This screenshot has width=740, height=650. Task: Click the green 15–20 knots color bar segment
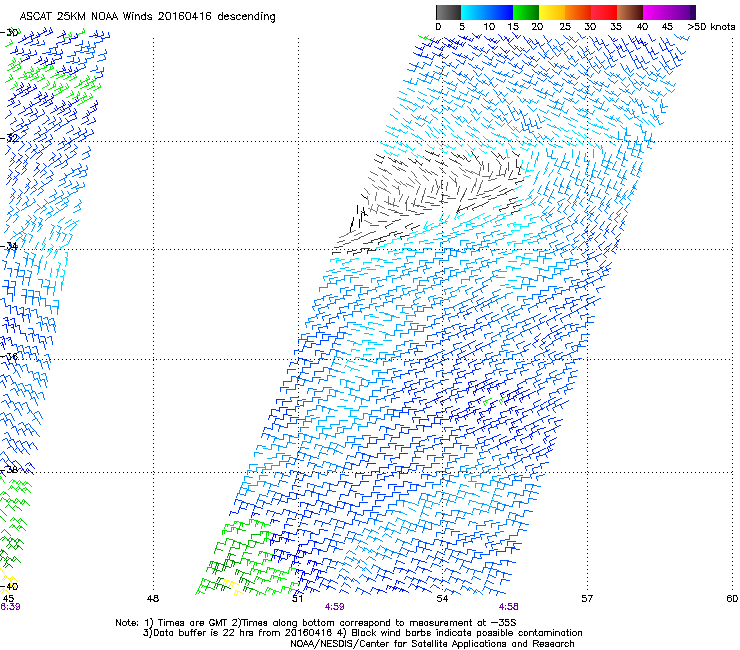[526, 12]
